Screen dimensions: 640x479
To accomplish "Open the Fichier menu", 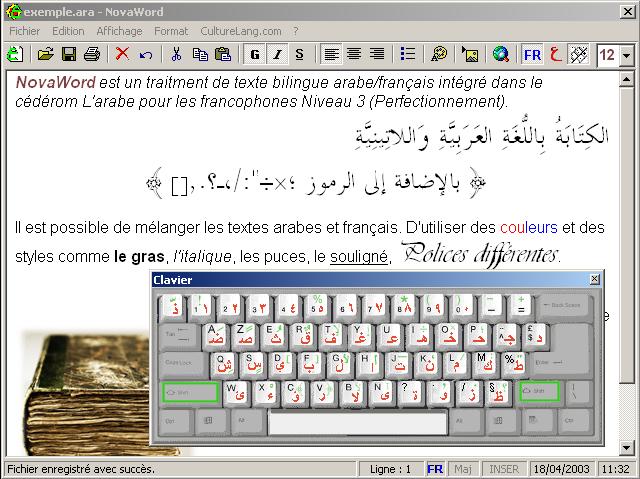I will point(24,31).
